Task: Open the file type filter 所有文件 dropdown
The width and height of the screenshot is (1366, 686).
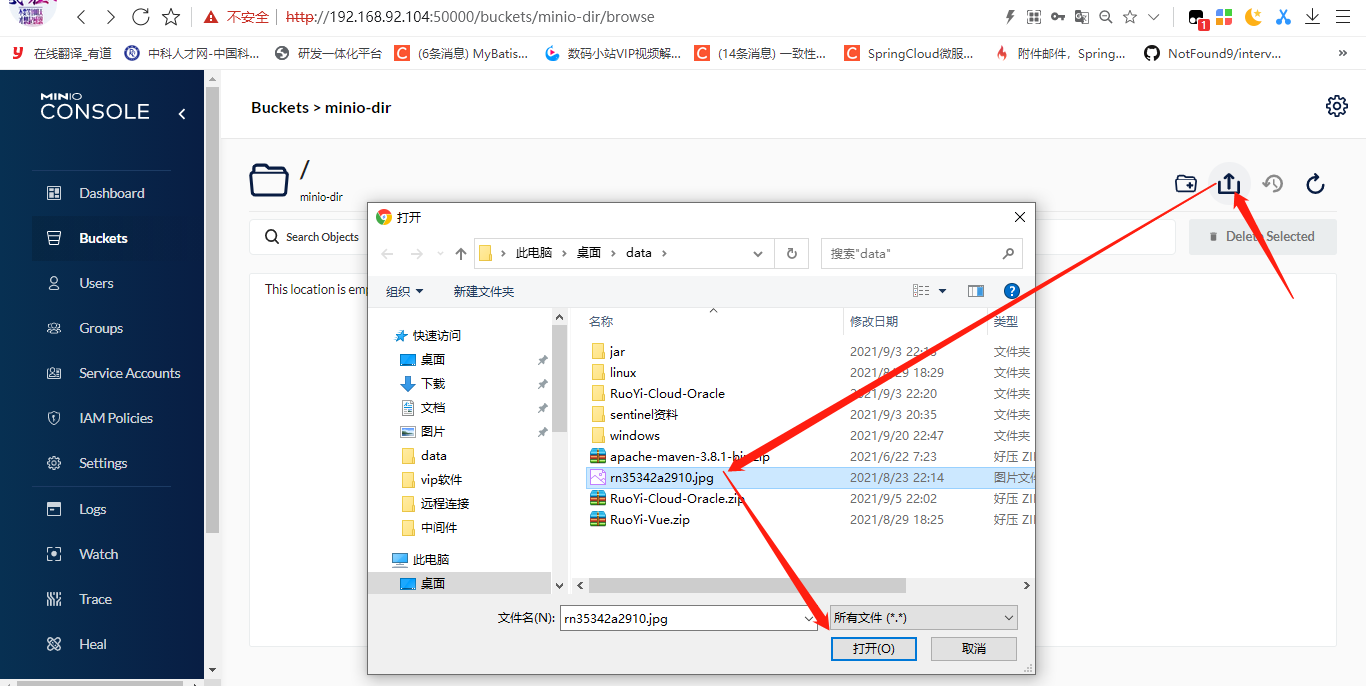Action: coord(923,617)
